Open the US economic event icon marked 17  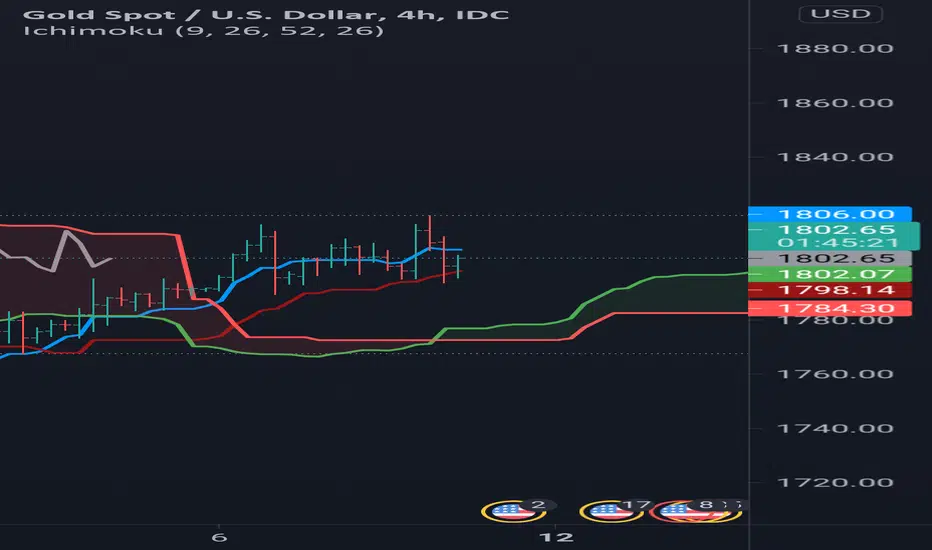point(612,511)
